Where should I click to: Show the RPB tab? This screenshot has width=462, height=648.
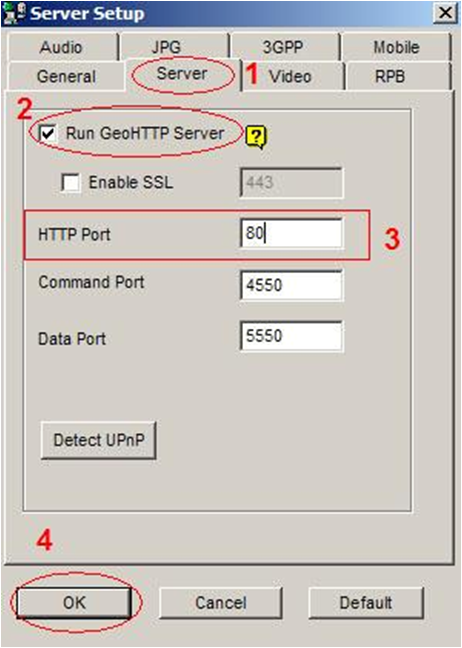coord(390,76)
